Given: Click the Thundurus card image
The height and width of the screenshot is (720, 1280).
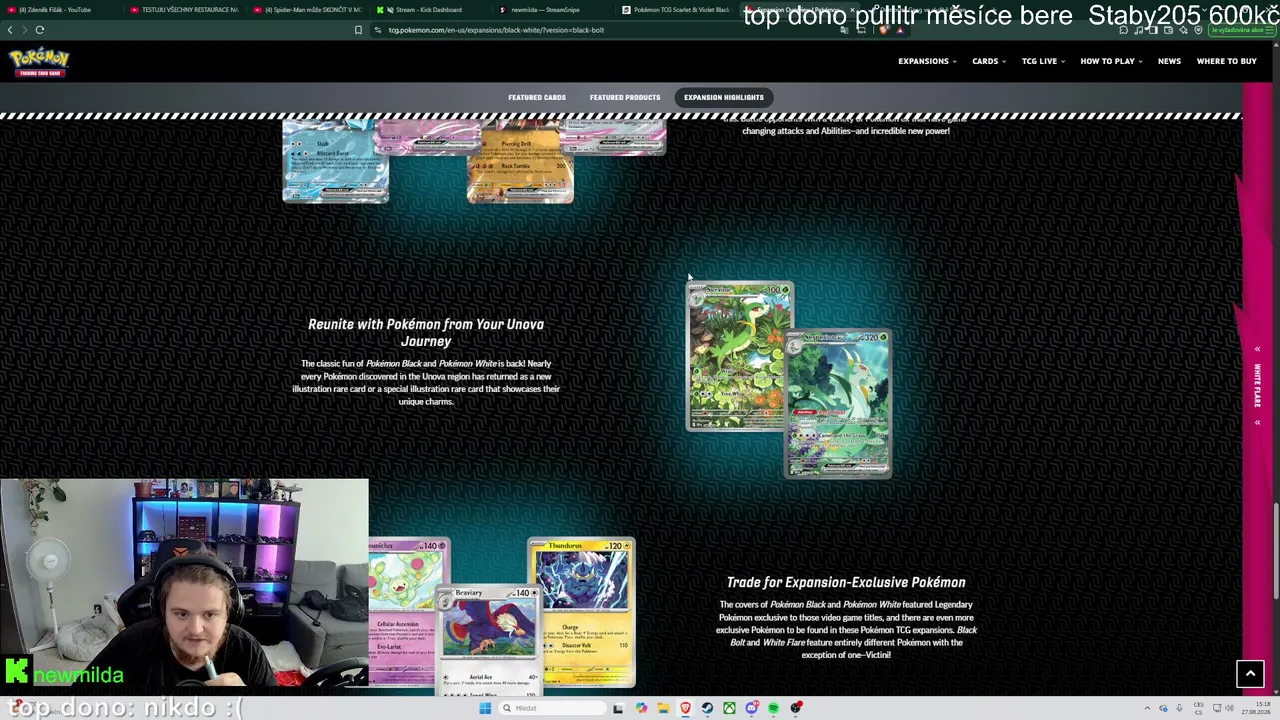Looking at the screenshot, I should 581,612.
